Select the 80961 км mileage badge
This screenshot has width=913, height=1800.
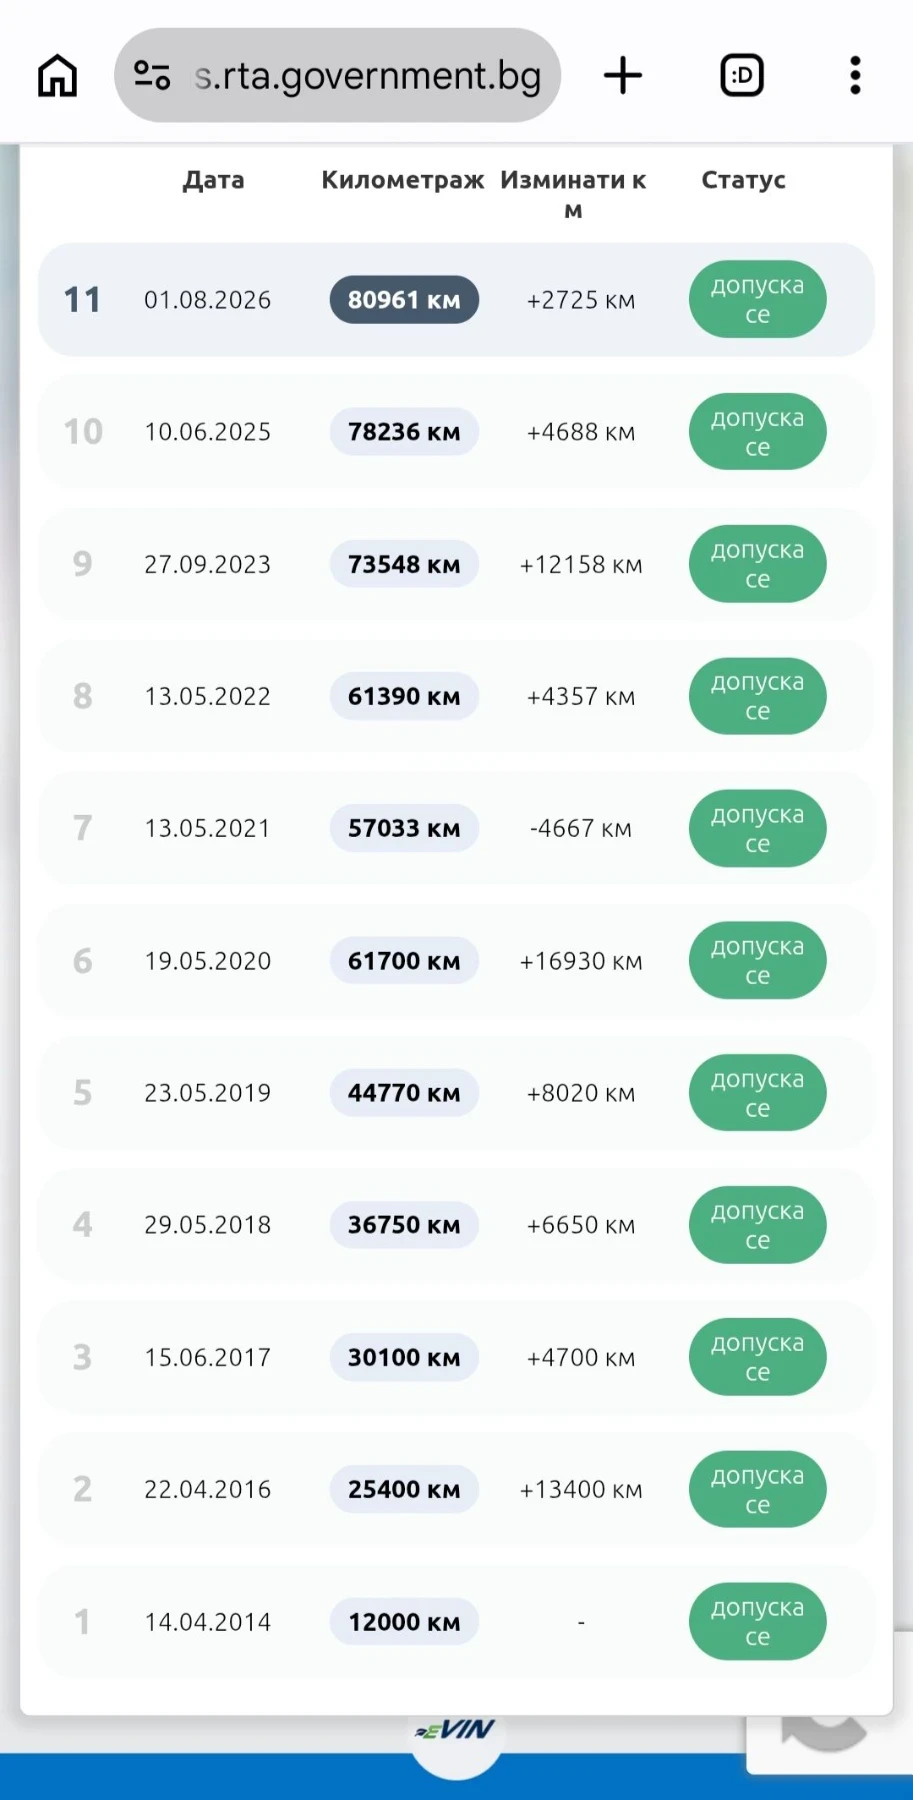pos(404,300)
